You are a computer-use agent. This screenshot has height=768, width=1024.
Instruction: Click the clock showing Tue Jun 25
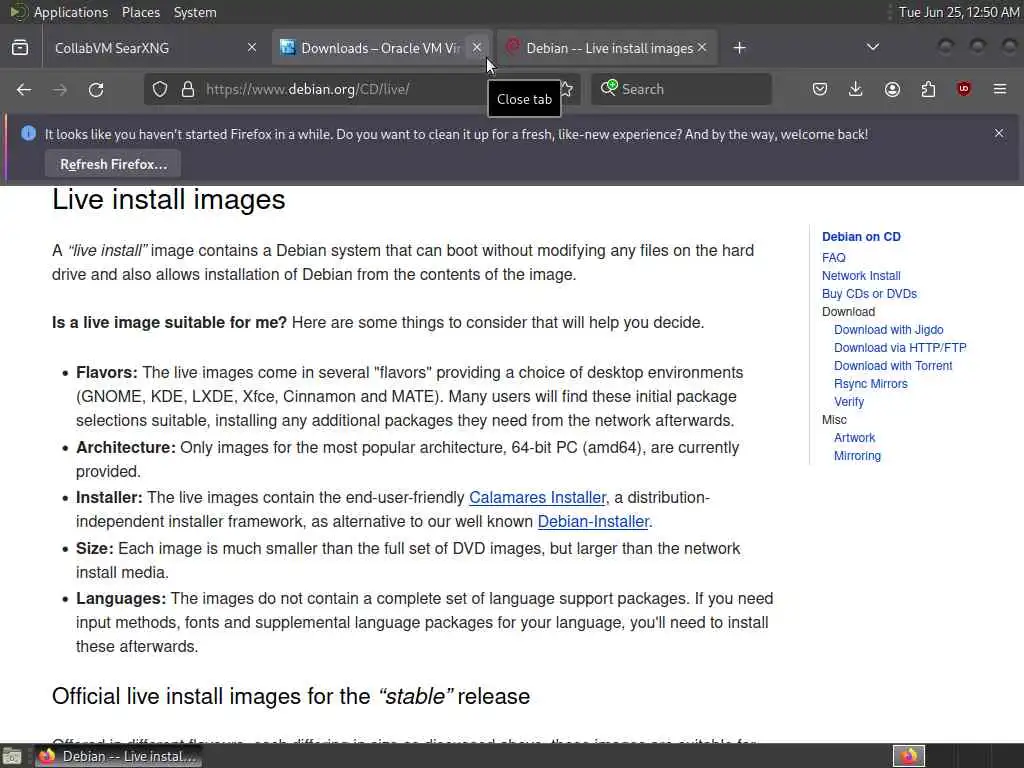(958, 12)
